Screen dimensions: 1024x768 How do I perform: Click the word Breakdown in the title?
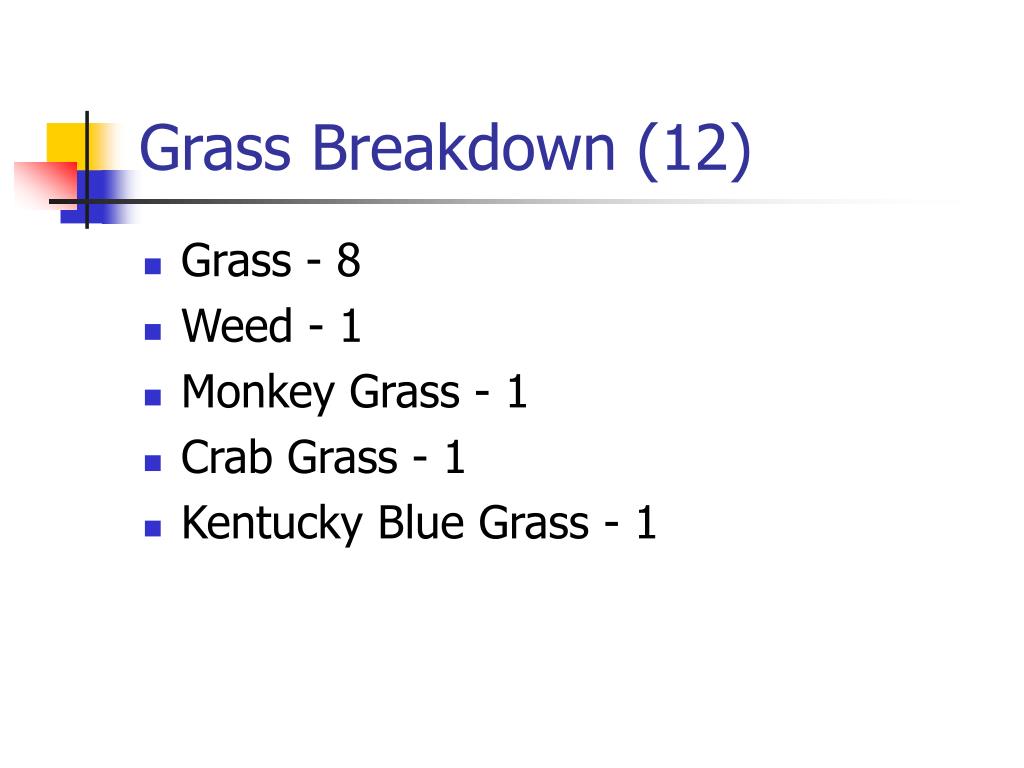[464, 148]
